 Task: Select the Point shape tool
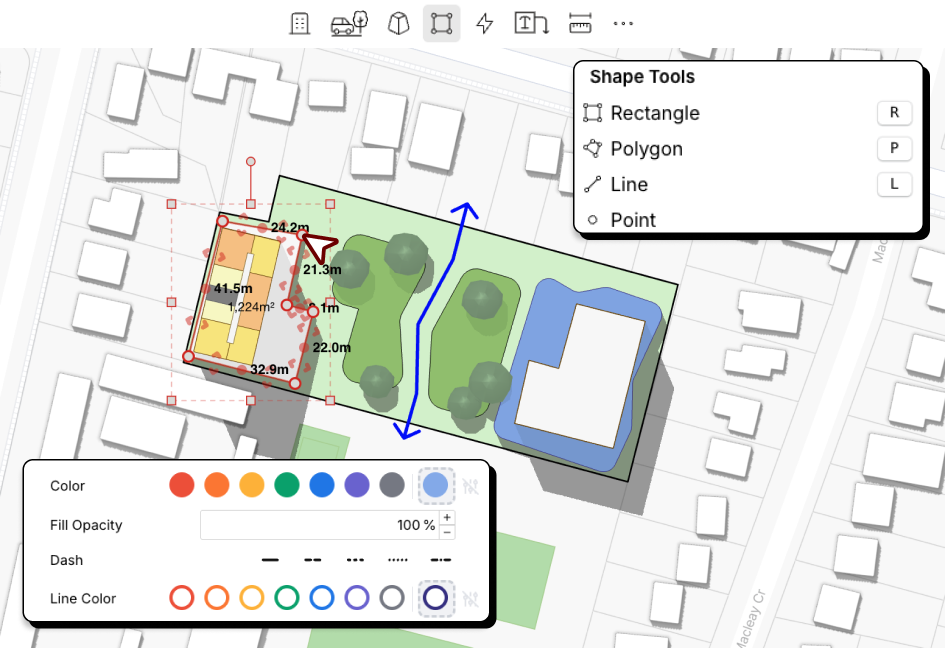pyautogui.click(x=633, y=220)
